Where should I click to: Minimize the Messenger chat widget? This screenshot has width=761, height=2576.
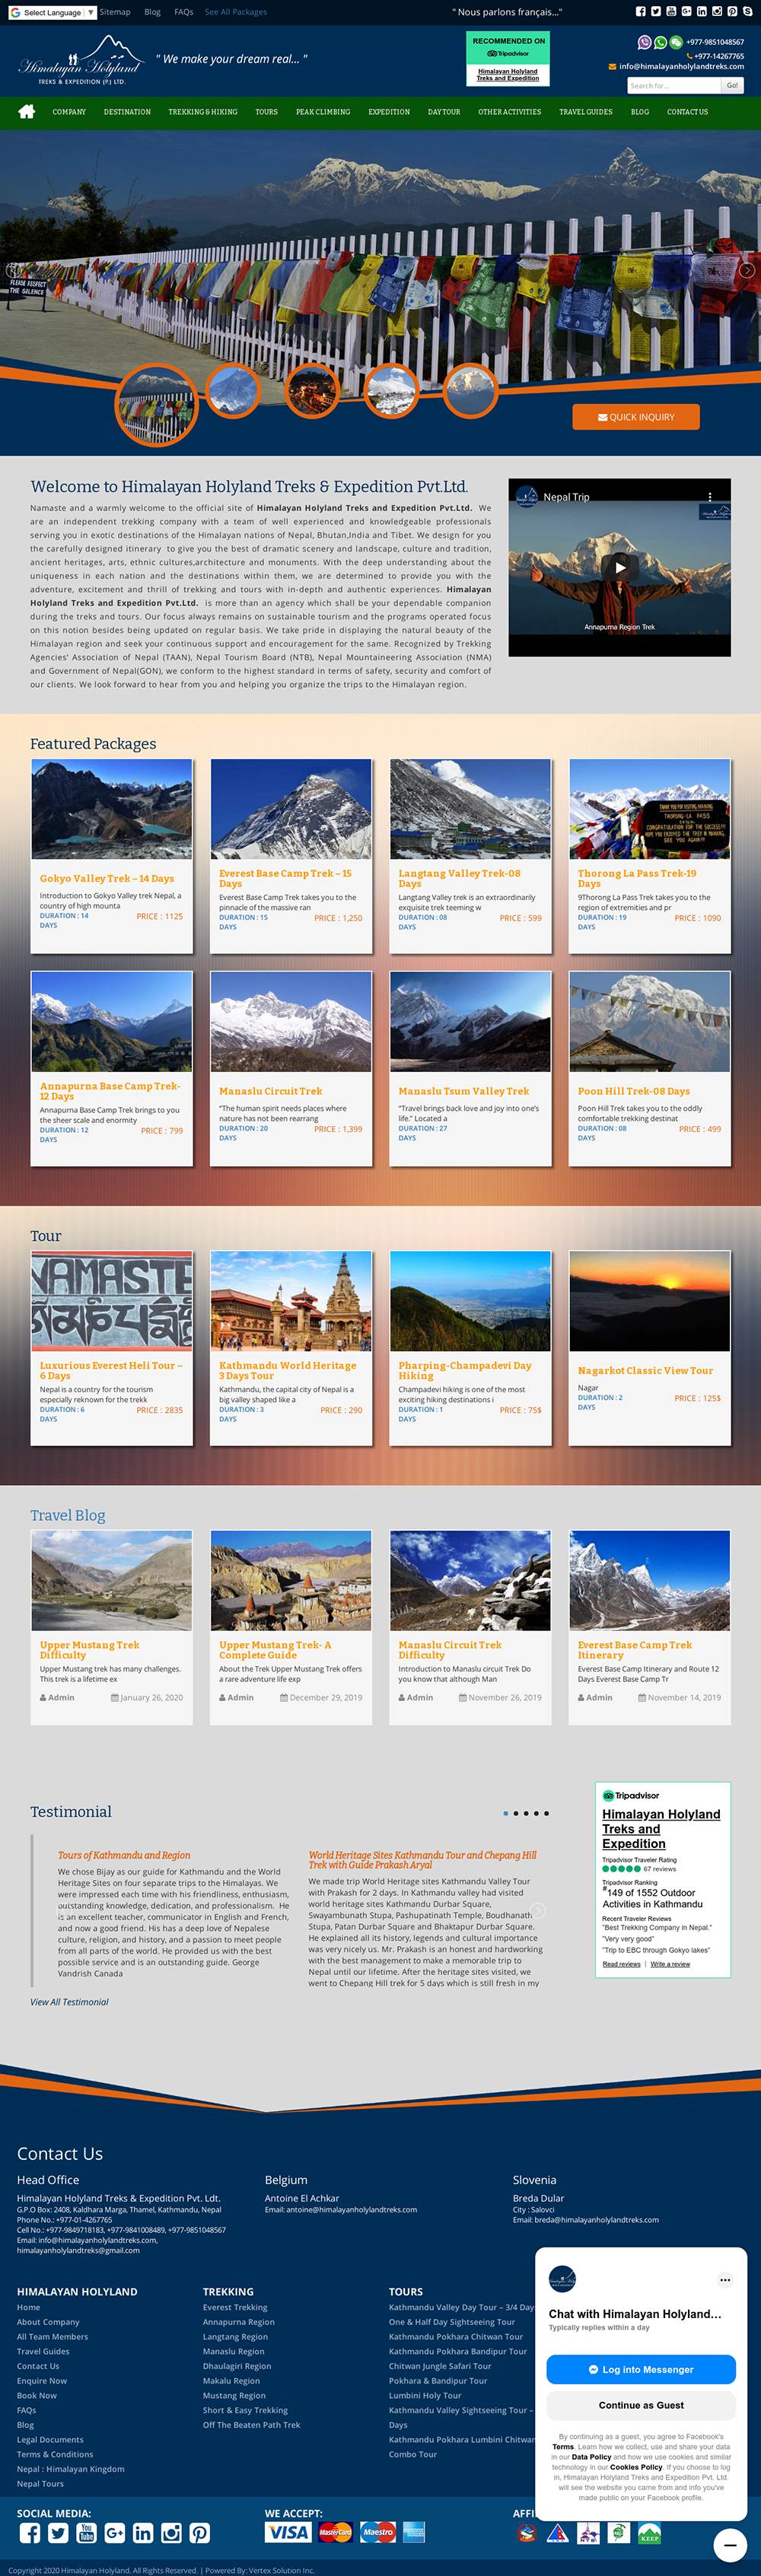pos(730,2545)
